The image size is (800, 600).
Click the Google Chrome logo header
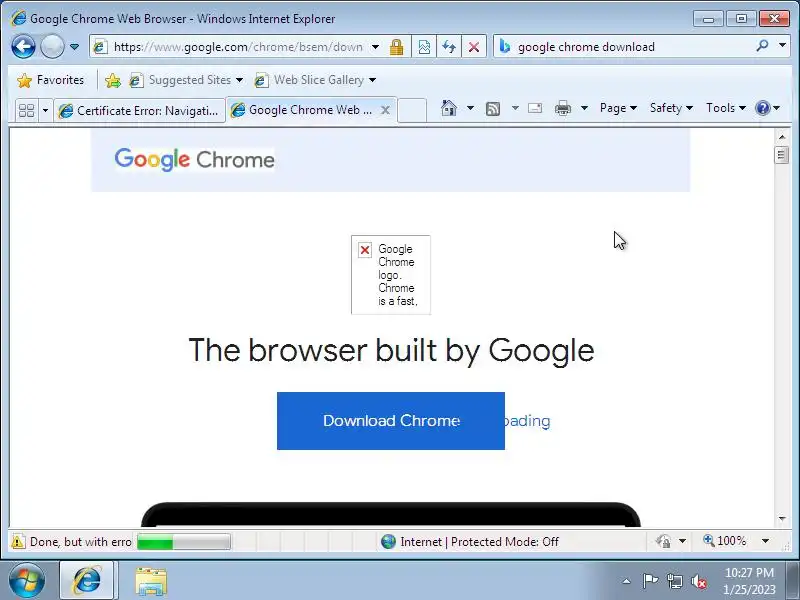[x=194, y=160]
